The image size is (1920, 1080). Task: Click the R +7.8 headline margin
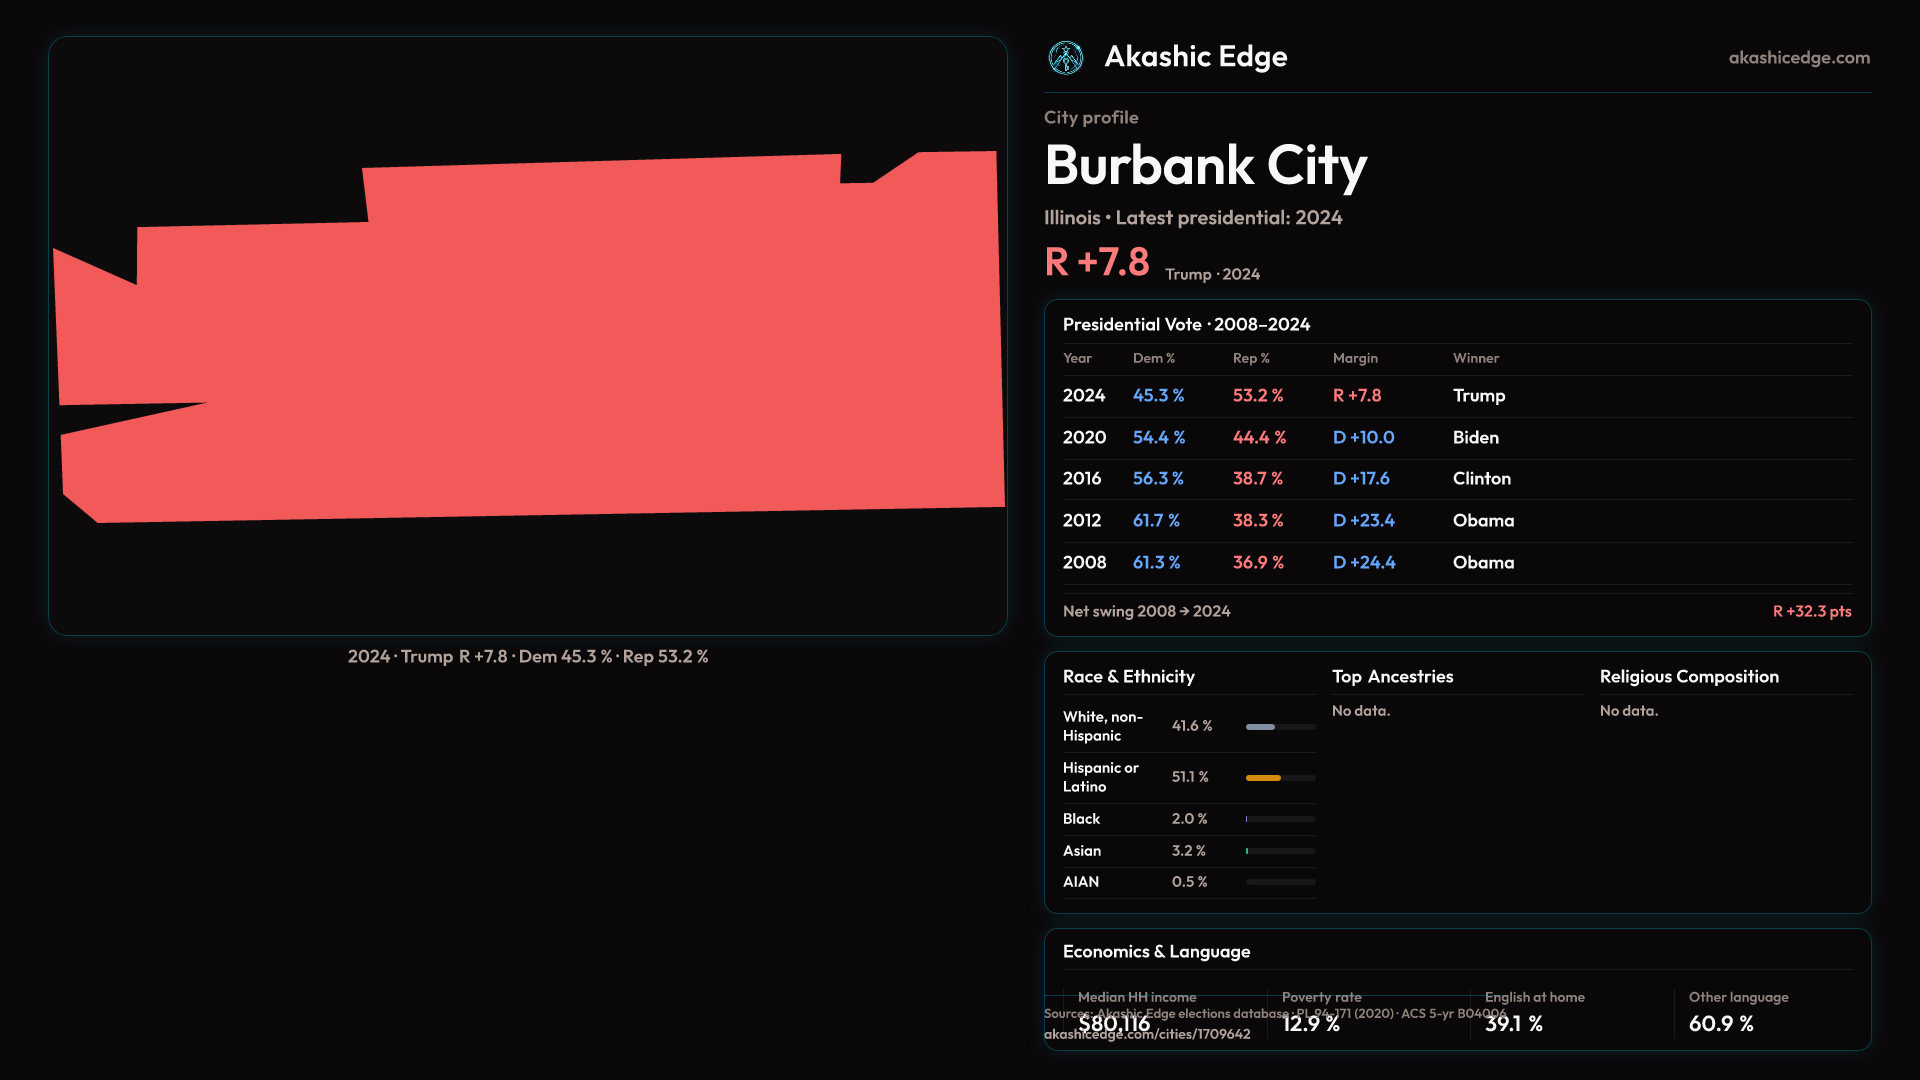click(x=1096, y=262)
